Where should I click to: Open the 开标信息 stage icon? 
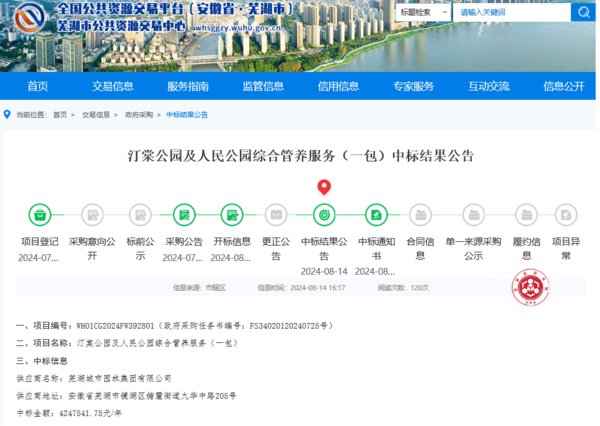[230, 214]
